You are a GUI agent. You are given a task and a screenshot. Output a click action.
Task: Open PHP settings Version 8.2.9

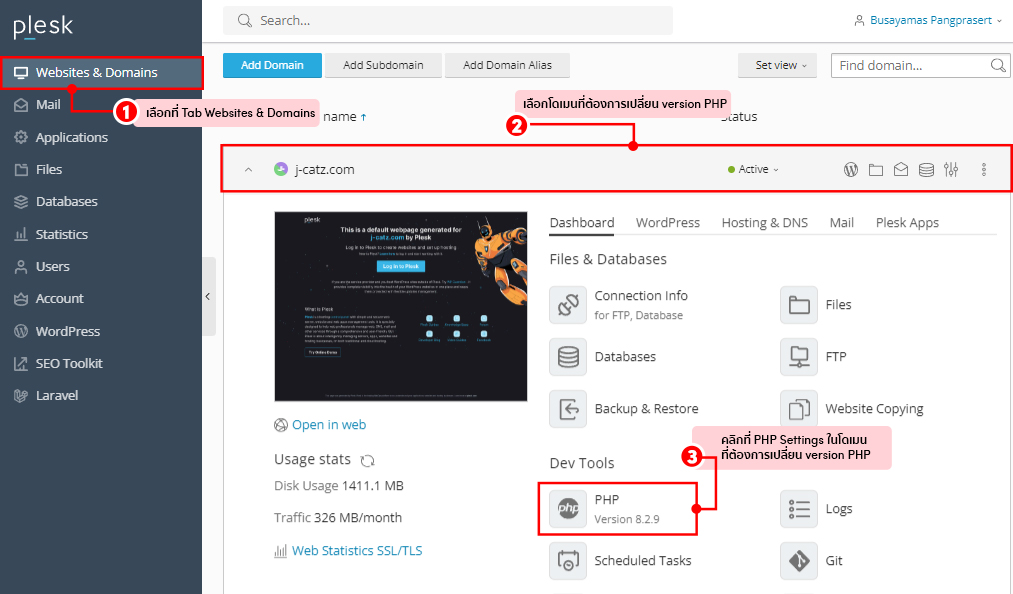click(605, 509)
